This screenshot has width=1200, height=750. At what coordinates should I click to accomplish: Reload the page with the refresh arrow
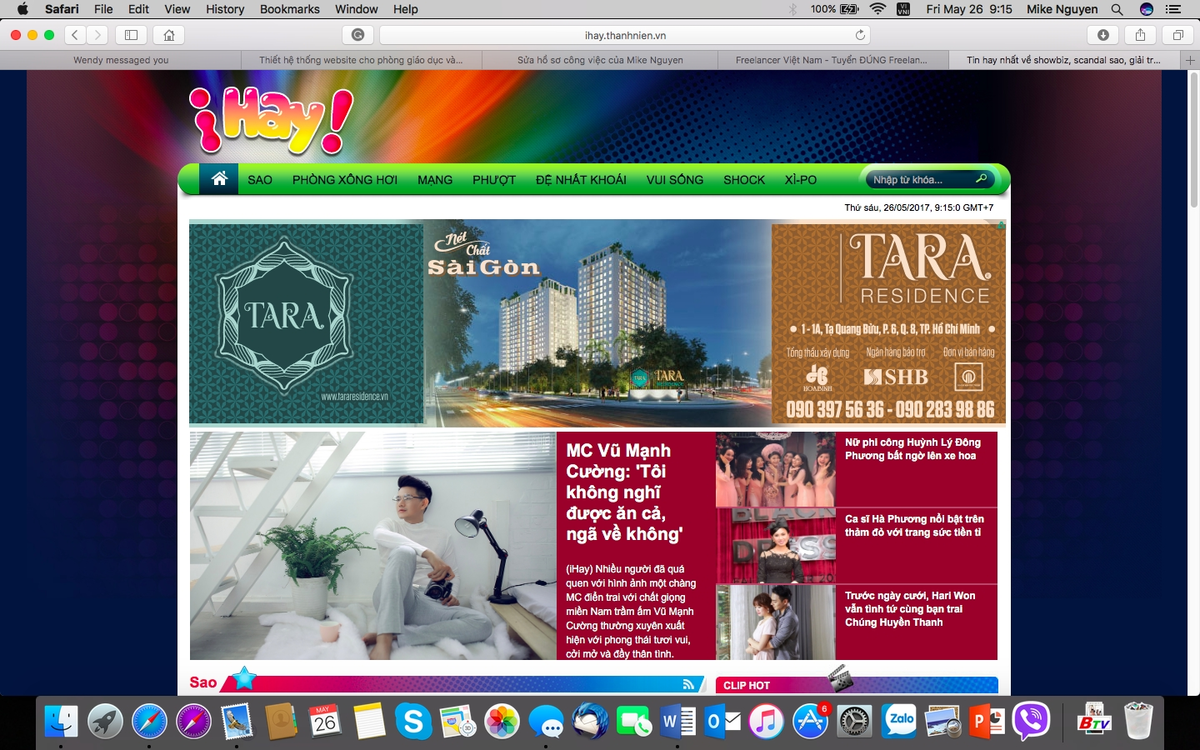860,35
